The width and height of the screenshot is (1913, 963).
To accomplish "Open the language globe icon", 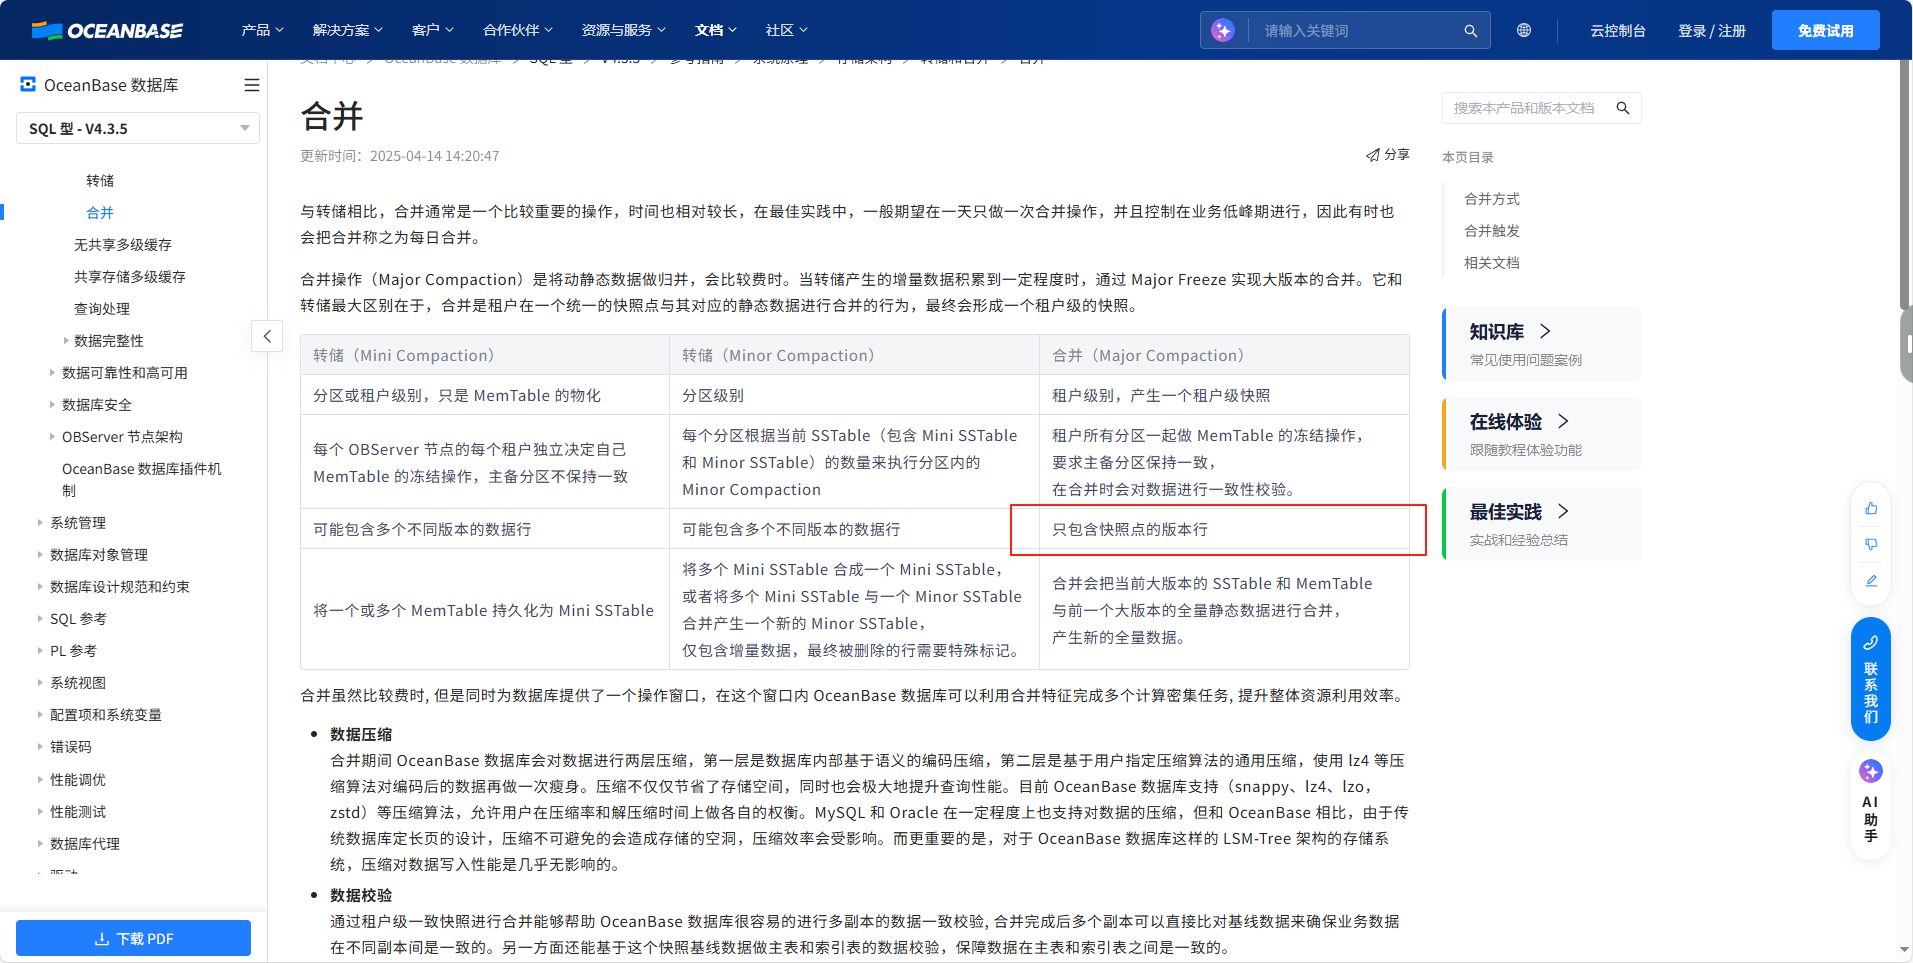I will pos(1523,30).
